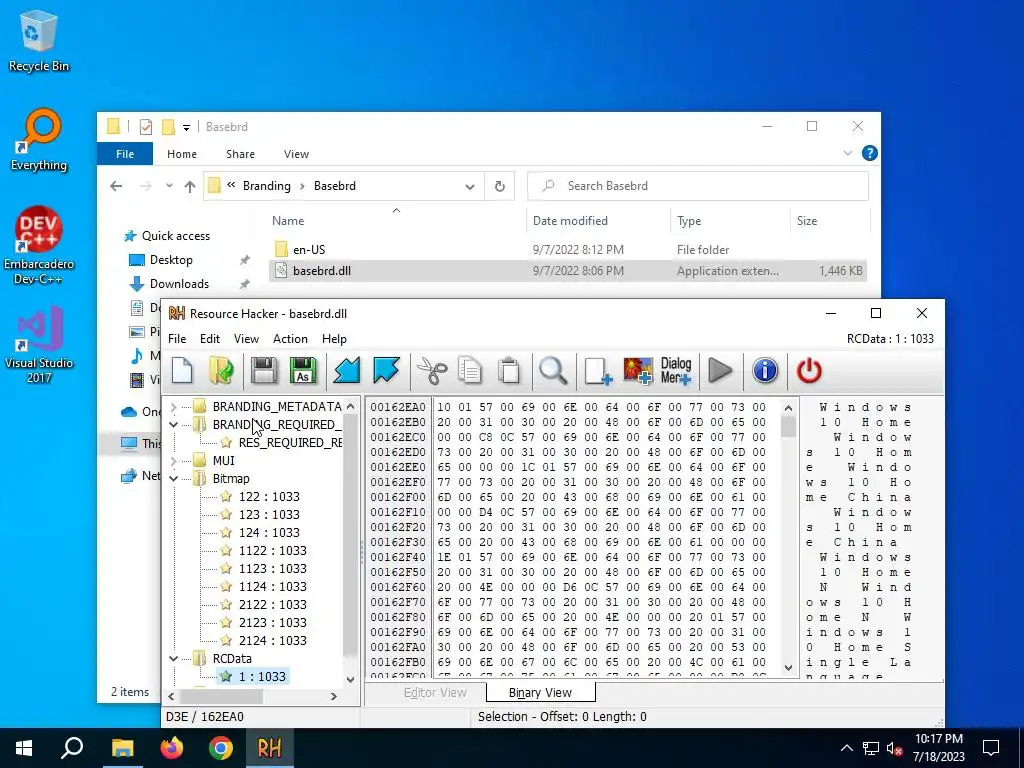Click the Save floppy disk icon

(x=264, y=370)
